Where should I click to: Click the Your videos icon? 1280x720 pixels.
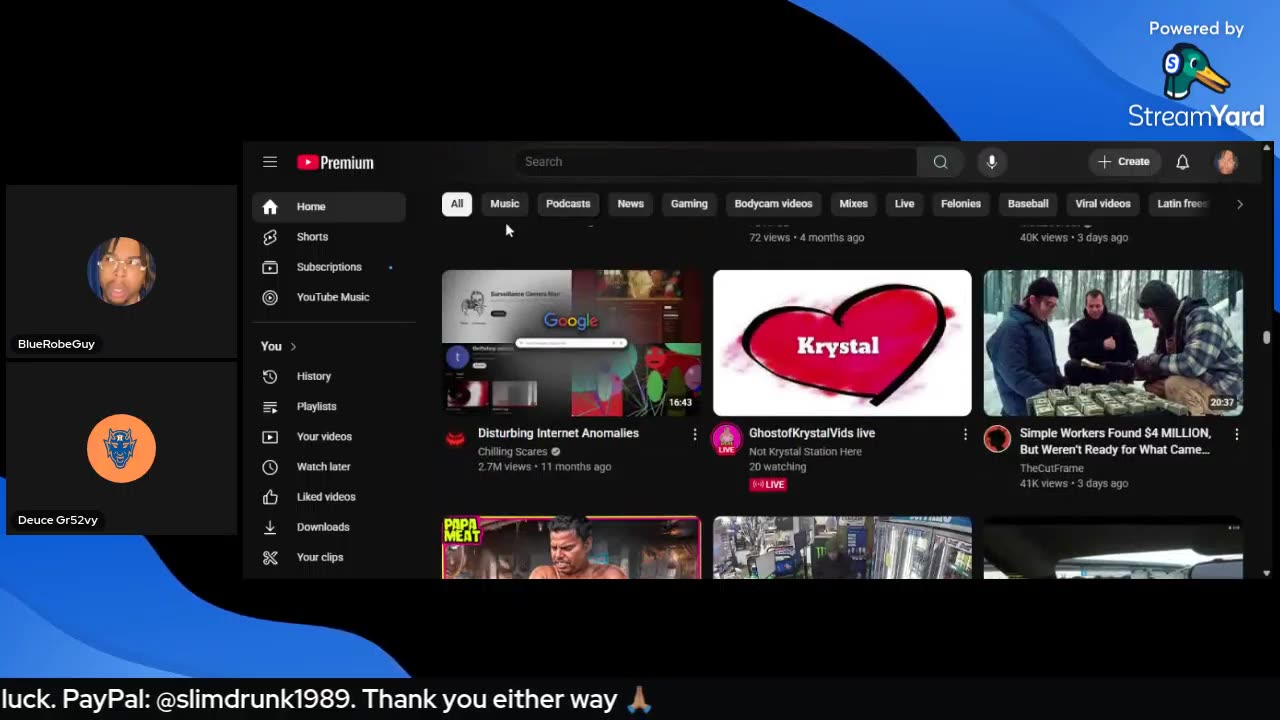point(270,437)
